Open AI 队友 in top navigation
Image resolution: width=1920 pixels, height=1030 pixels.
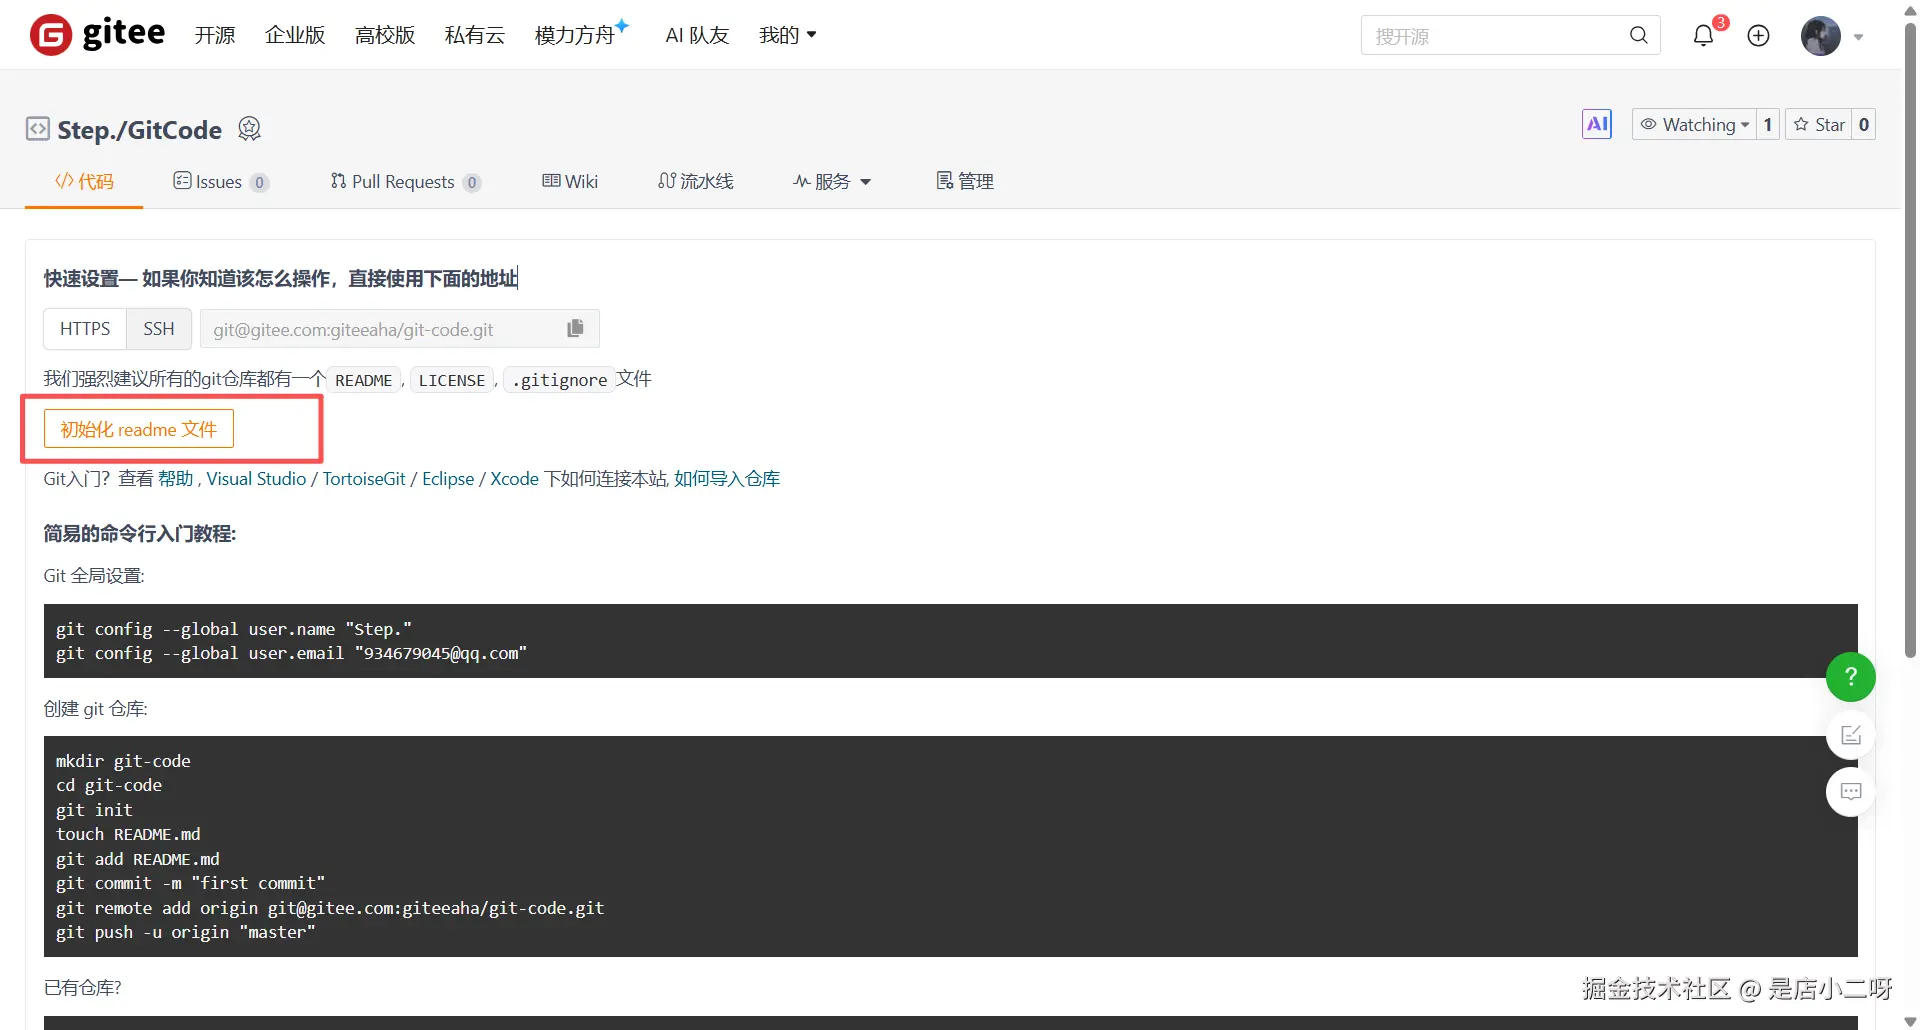(x=697, y=35)
